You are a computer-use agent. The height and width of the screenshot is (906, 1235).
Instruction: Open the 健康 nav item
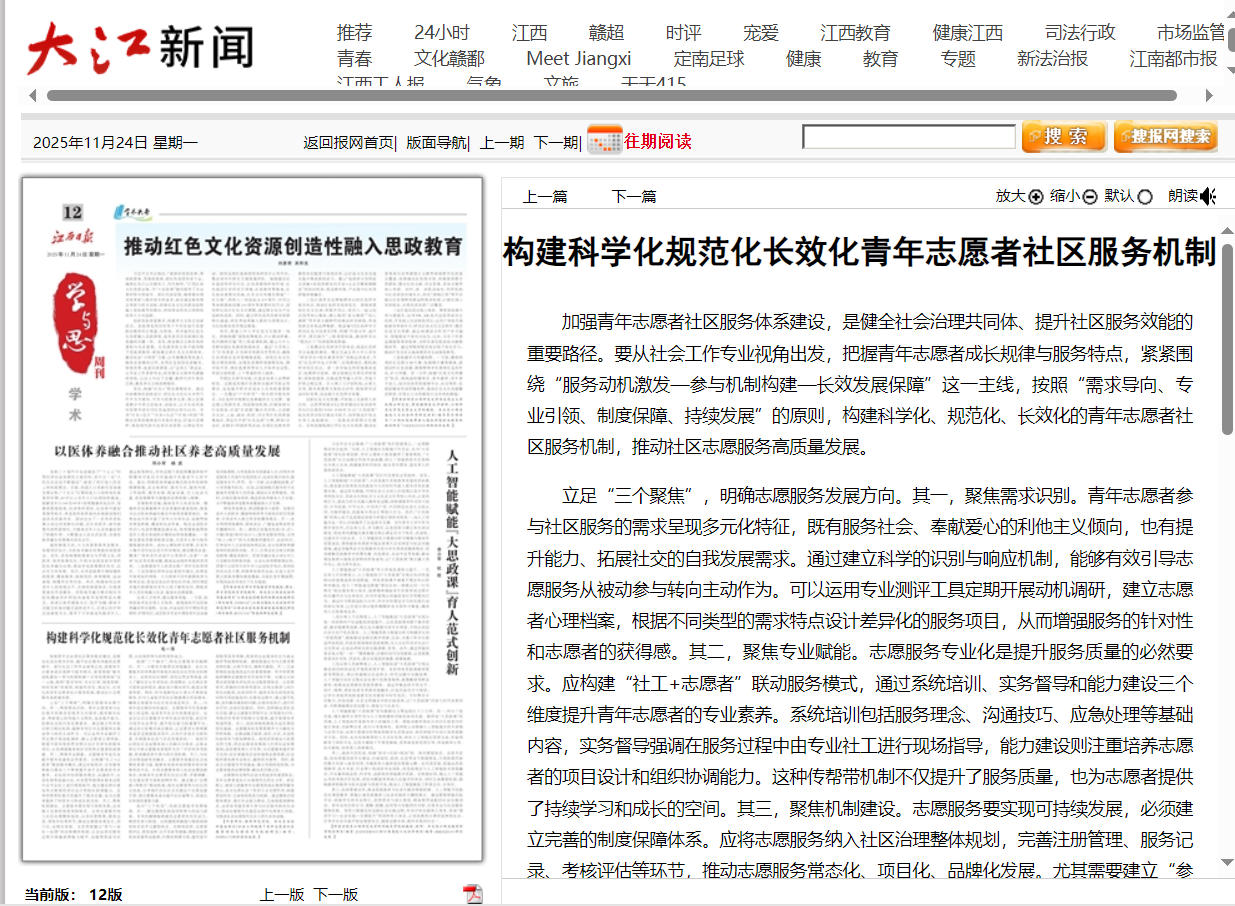[x=803, y=58]
